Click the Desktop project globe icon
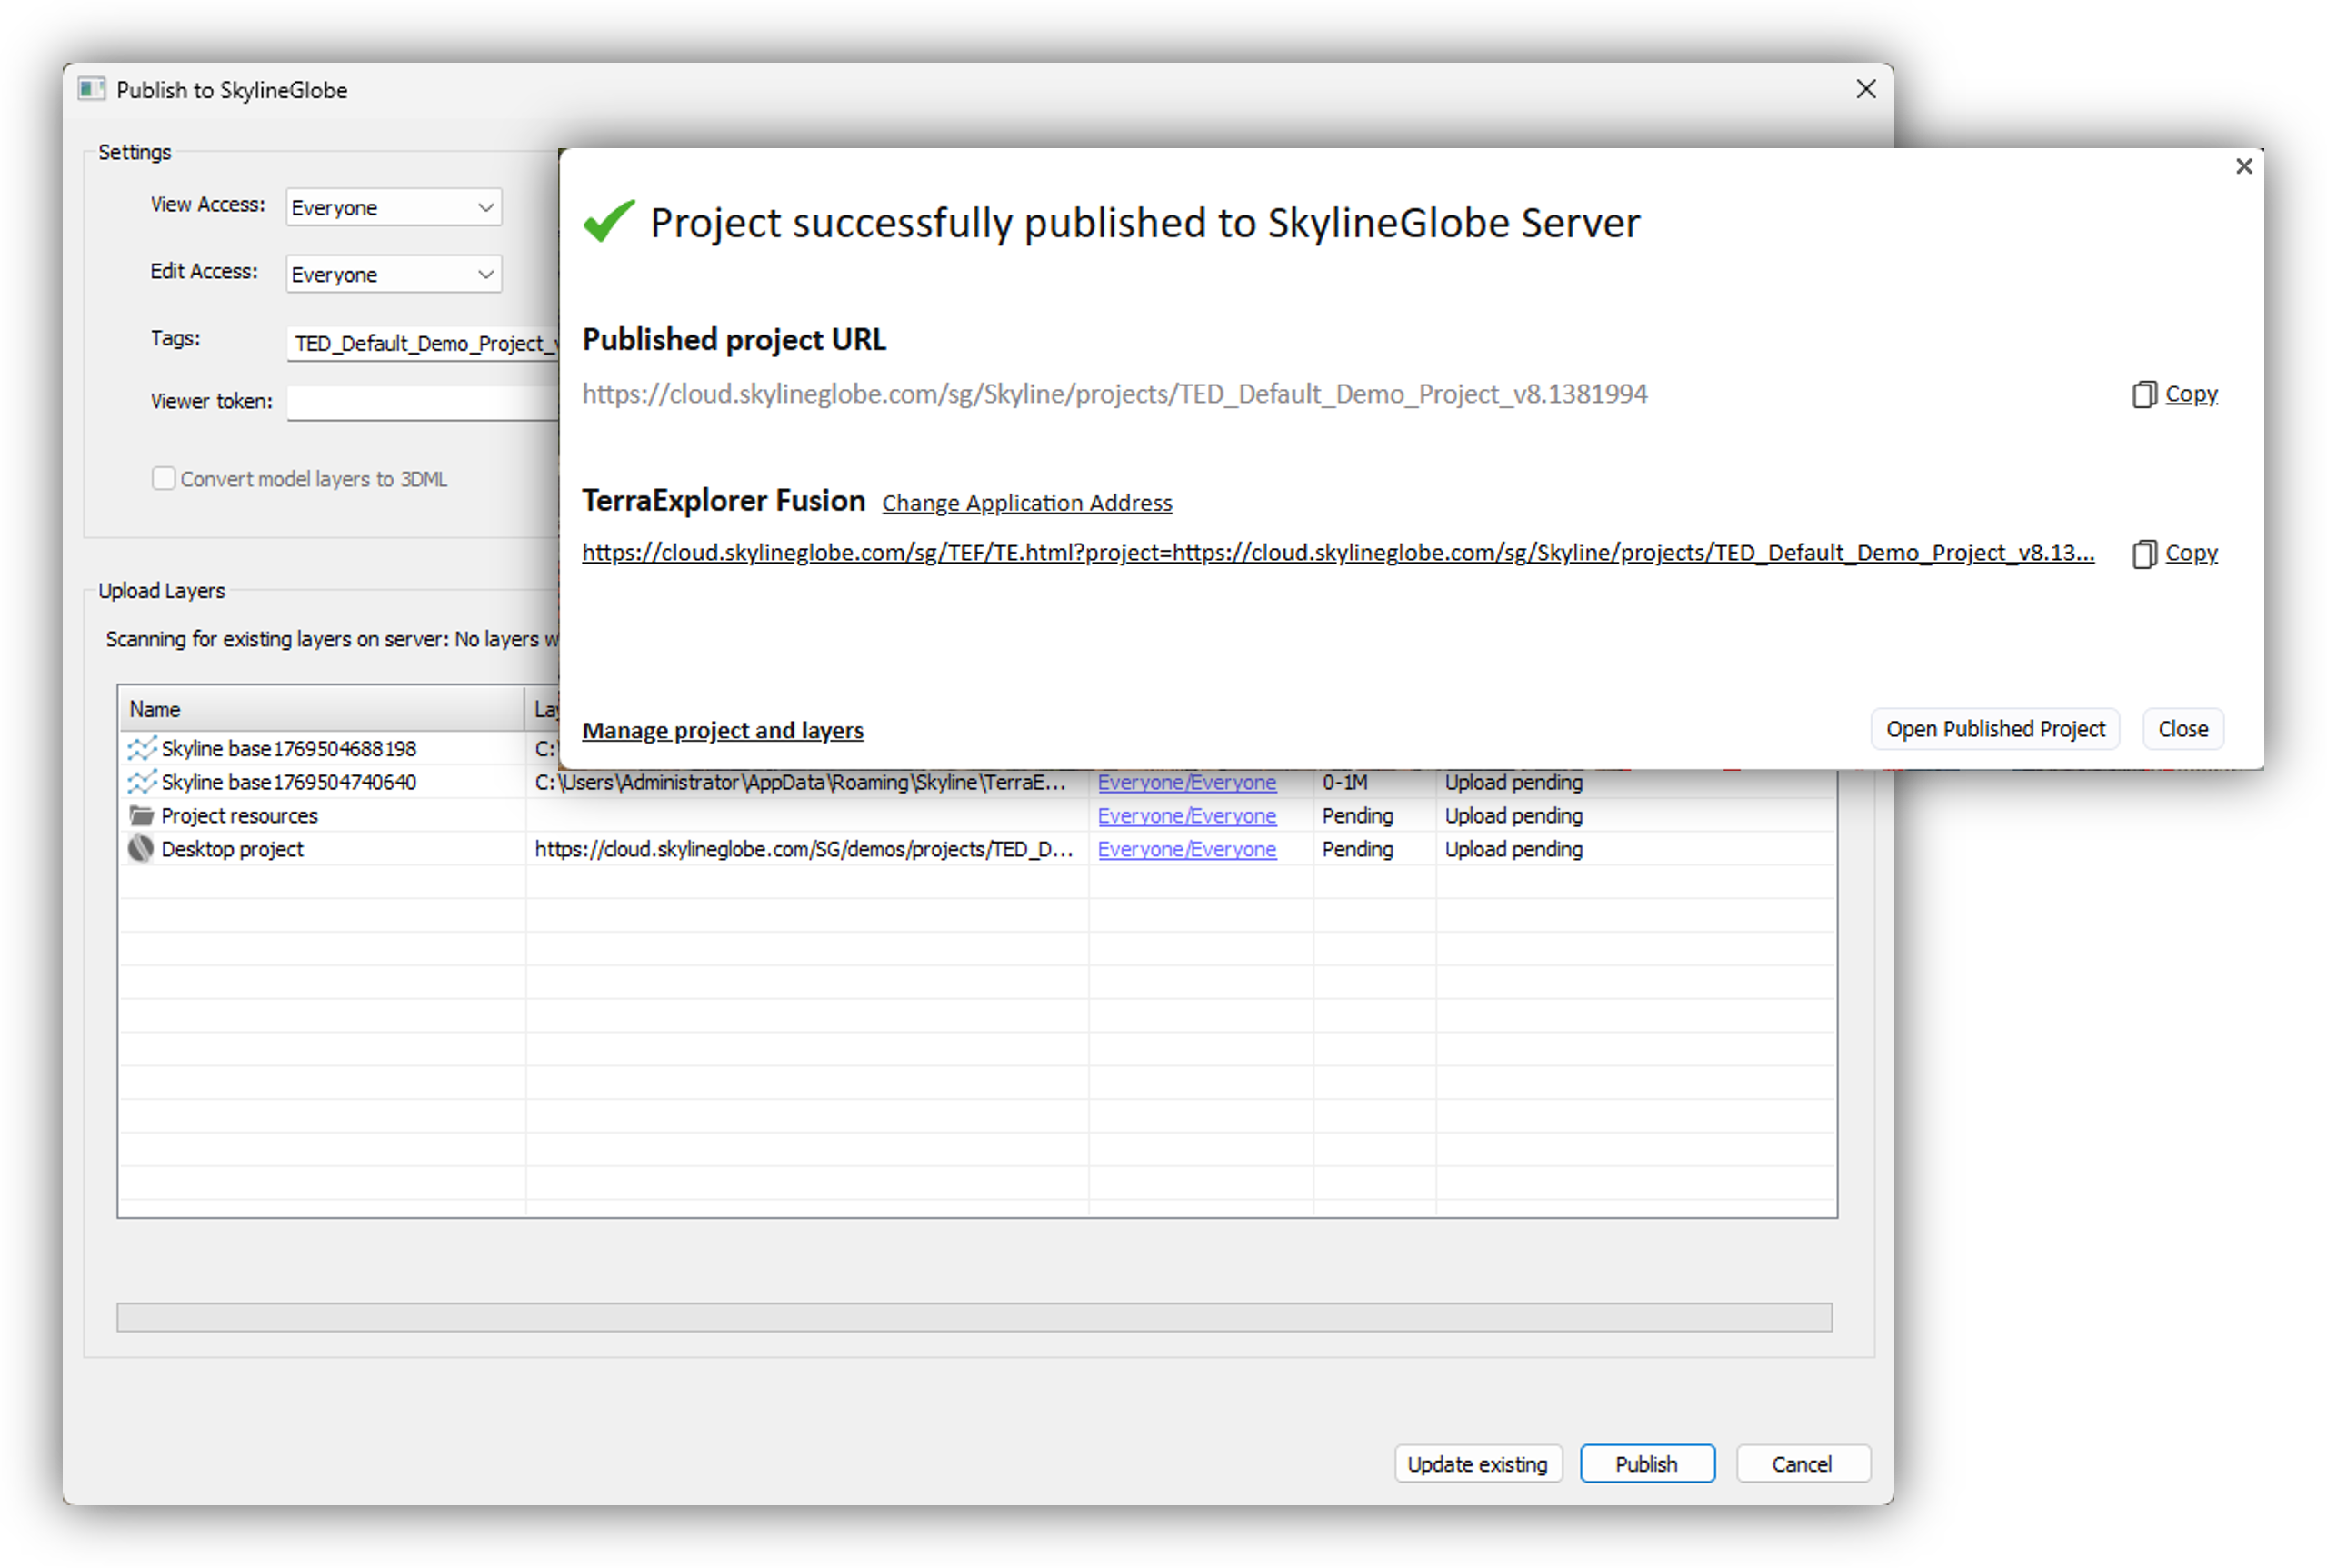The image size is (2327, 1568). [141, 848]
